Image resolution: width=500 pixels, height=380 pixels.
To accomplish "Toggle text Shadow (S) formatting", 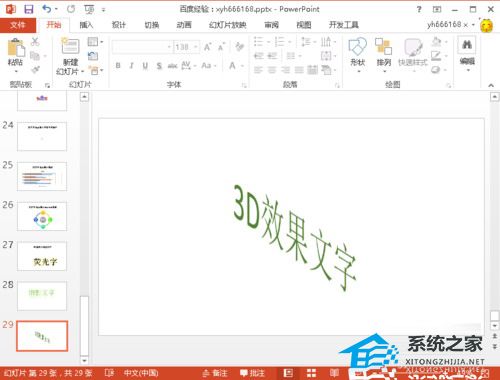I will pyautogui.click(x=159, y=66).
